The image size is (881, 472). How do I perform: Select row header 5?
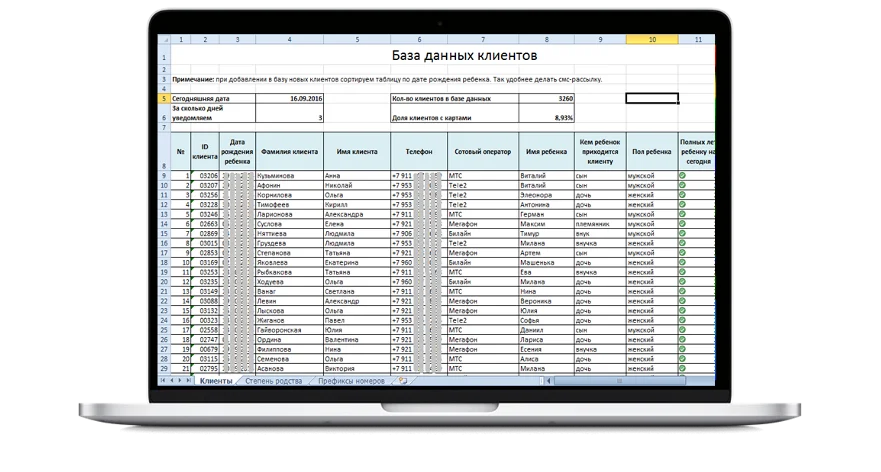pos(164,99)
